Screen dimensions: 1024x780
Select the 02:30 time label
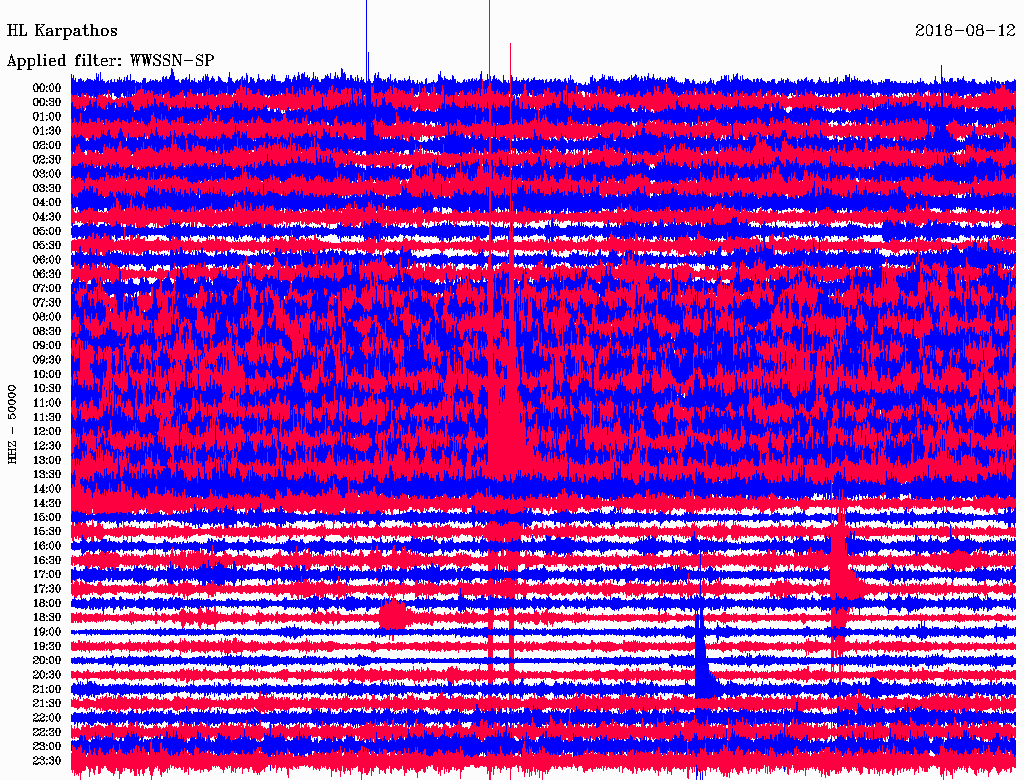[47, 159]
